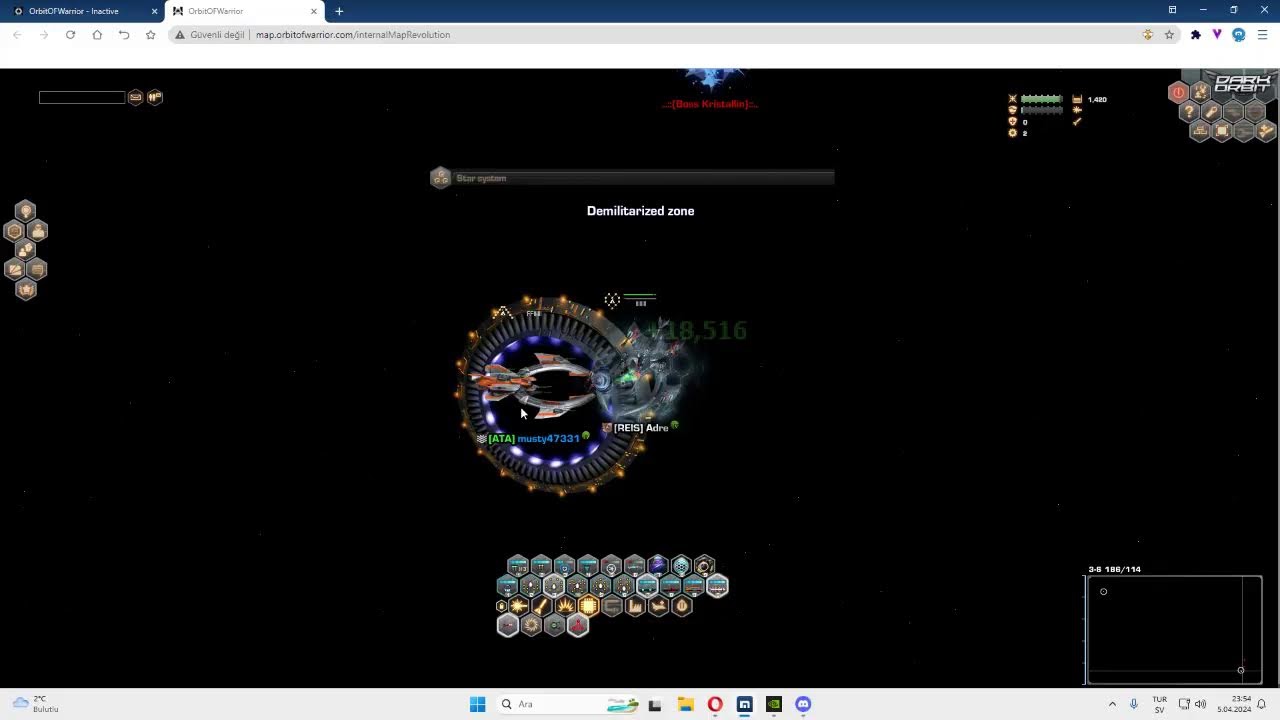Open the wrench settings hexagon

coord(1211,112)
